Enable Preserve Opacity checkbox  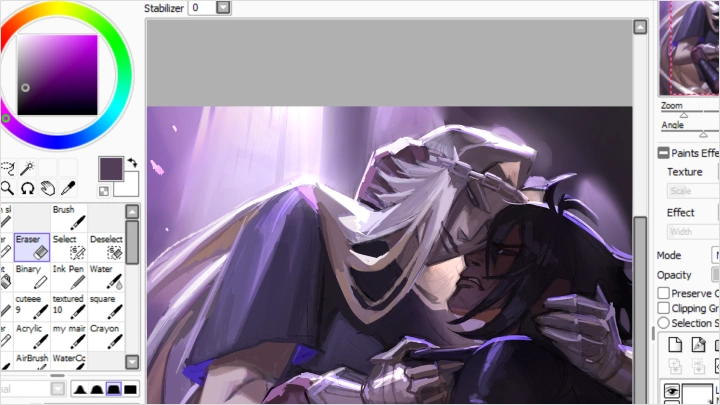664,293
